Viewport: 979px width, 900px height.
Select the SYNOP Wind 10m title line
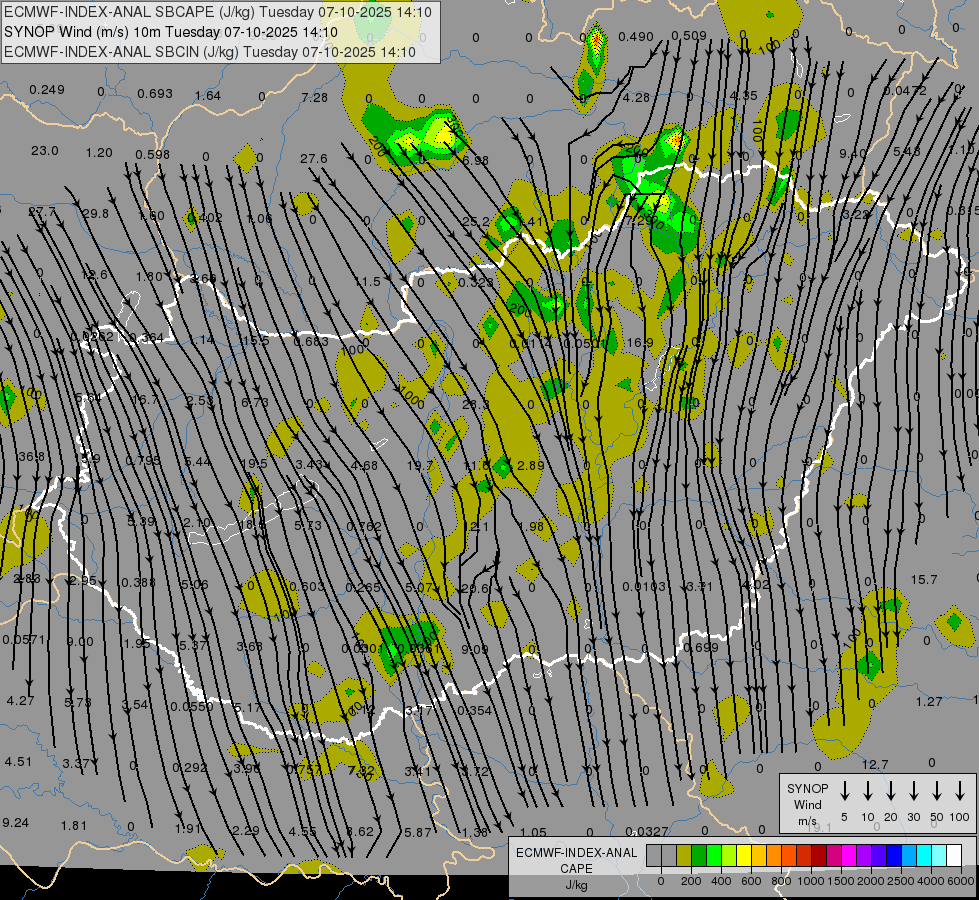(x=170, y=32)
